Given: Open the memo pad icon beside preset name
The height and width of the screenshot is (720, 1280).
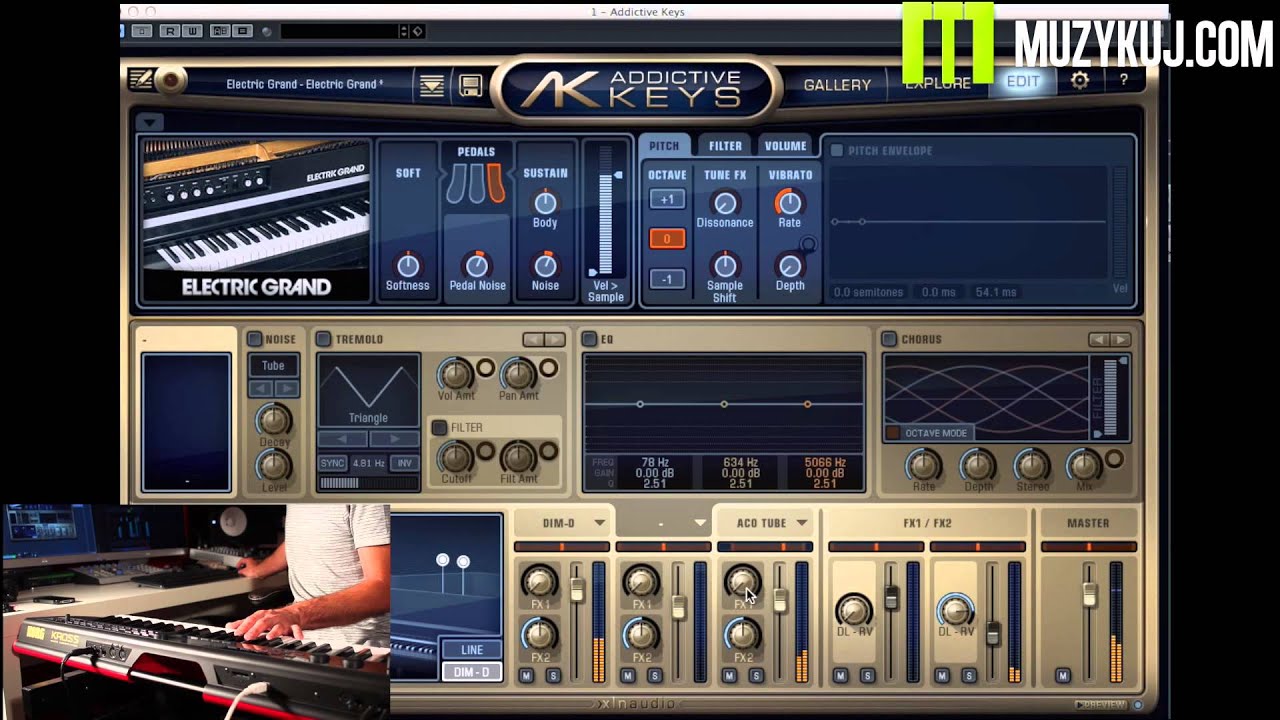Looking at the screenshot, I should [141, 80].
